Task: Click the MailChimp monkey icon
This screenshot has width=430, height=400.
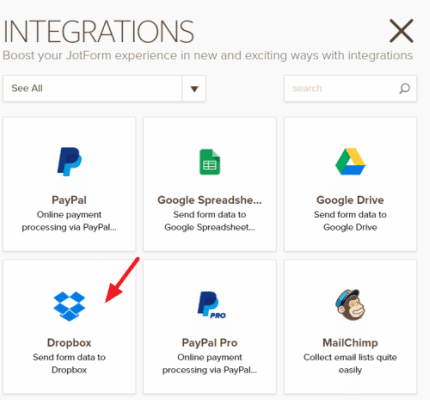Action: point(350,305)
